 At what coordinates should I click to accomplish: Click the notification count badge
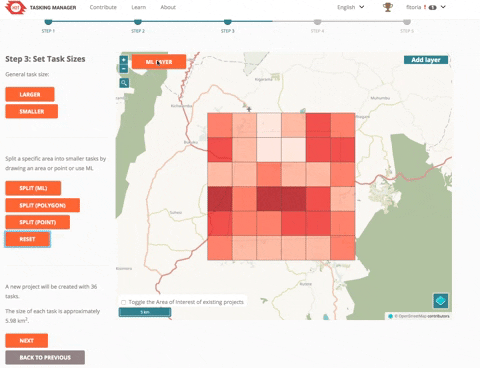pos(432,7)
